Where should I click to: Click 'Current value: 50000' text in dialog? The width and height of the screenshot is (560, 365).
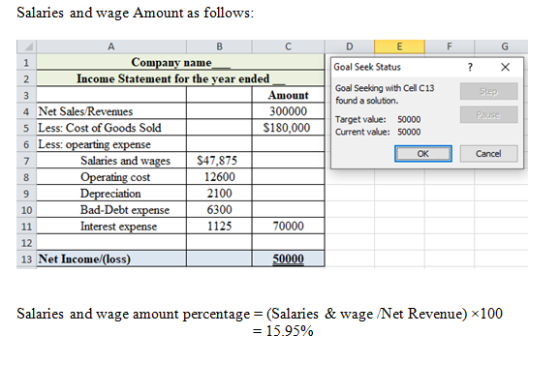tap(378, 132)
